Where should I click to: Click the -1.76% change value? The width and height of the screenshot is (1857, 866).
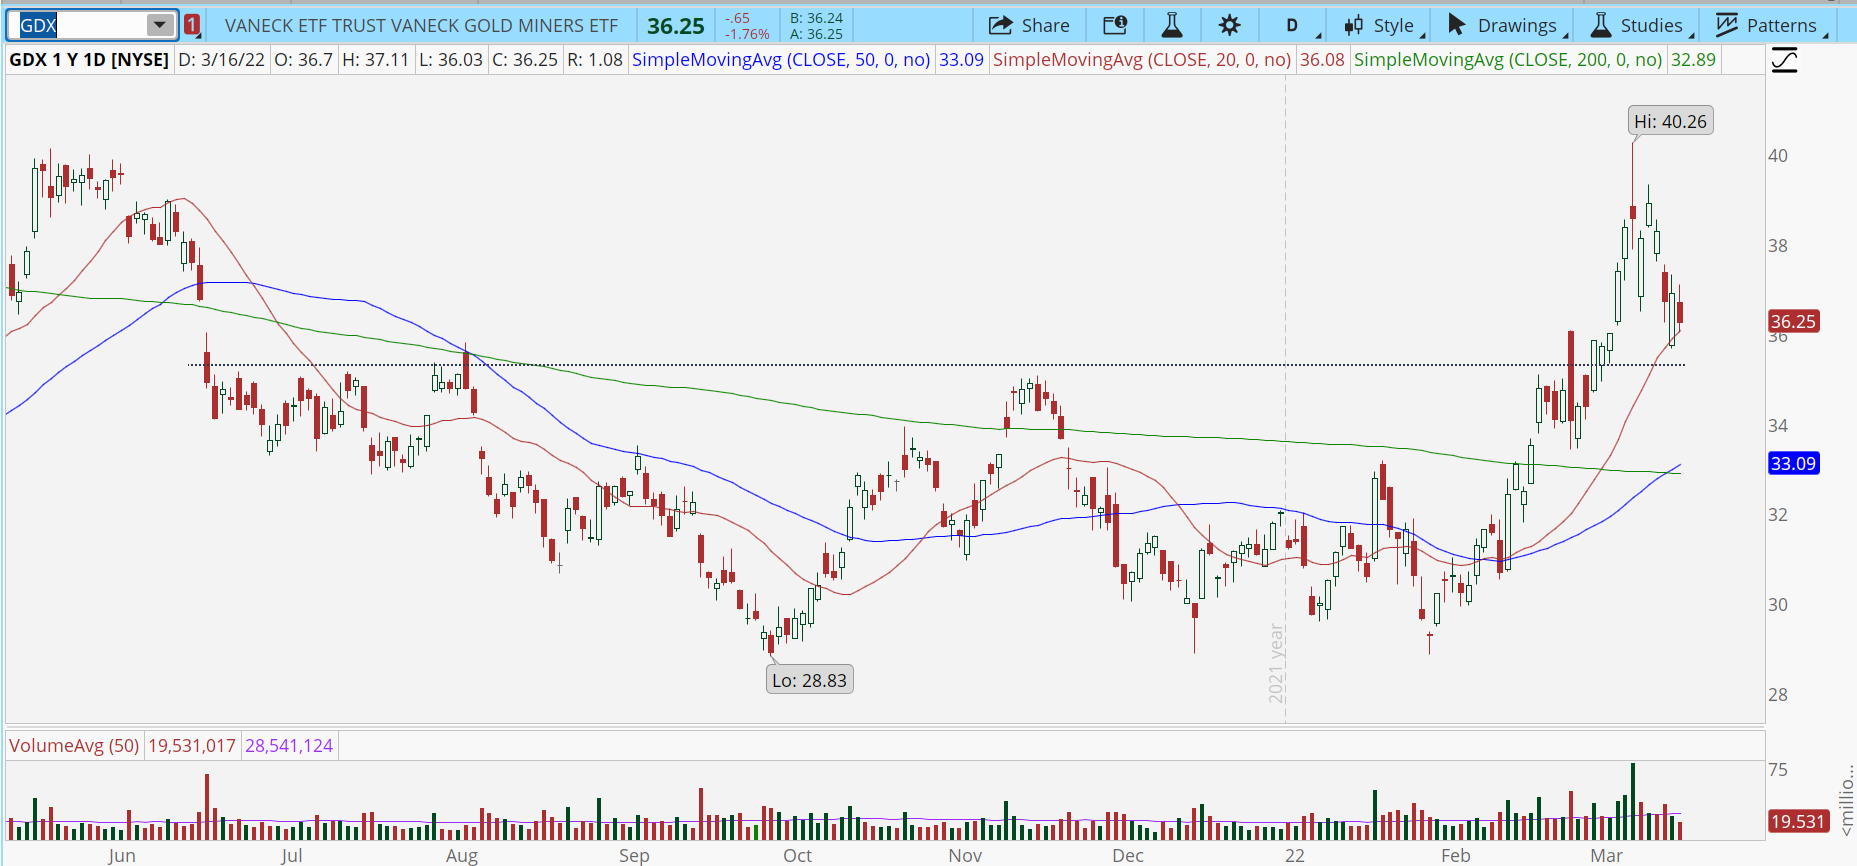click(746, 34)
